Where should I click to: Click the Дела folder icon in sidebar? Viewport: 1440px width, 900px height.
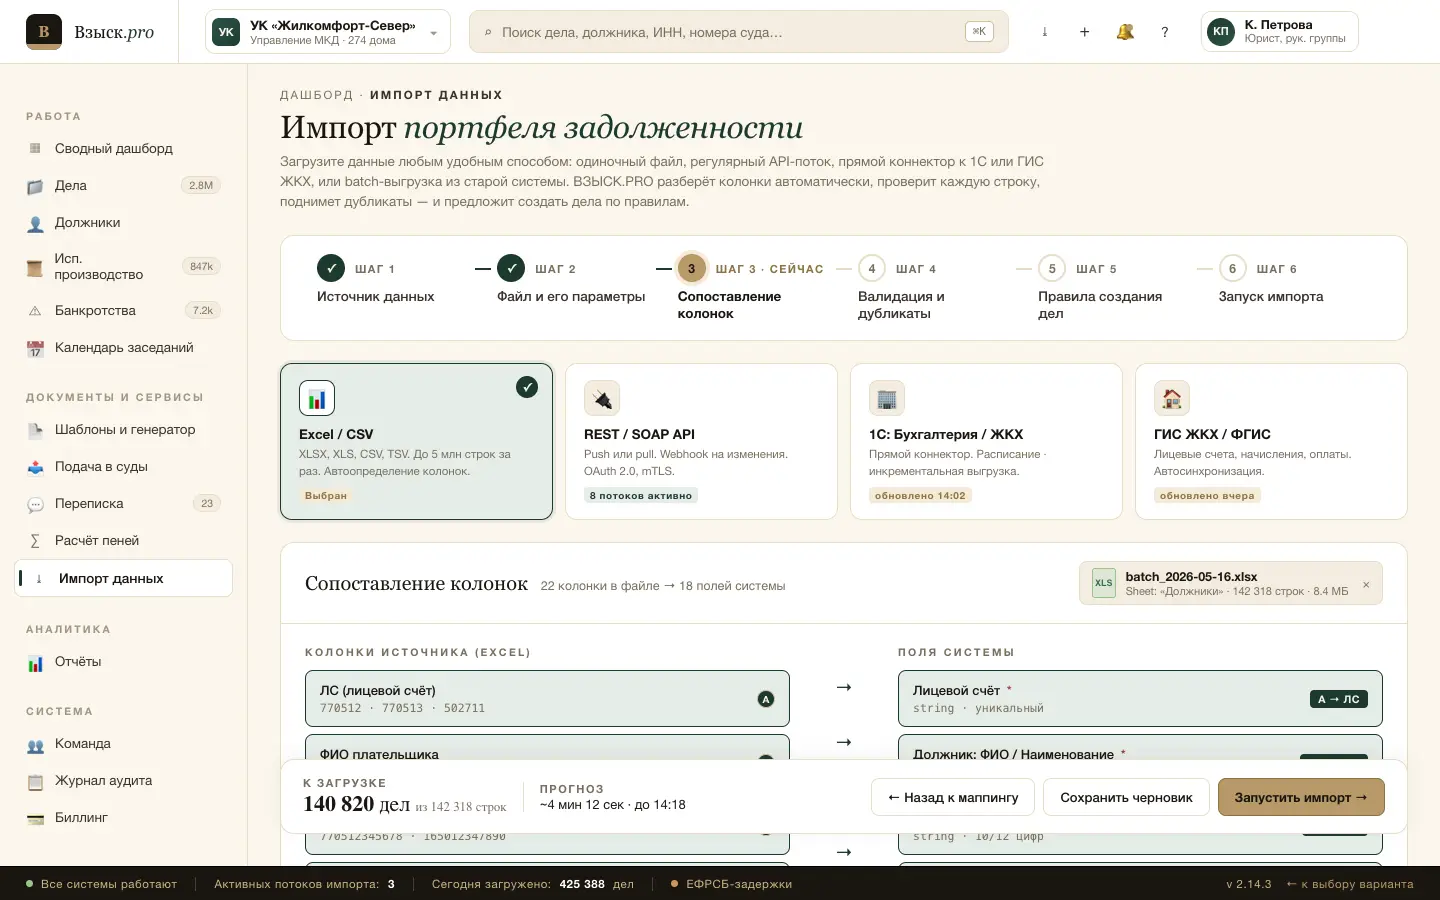[x=35, y=186]
